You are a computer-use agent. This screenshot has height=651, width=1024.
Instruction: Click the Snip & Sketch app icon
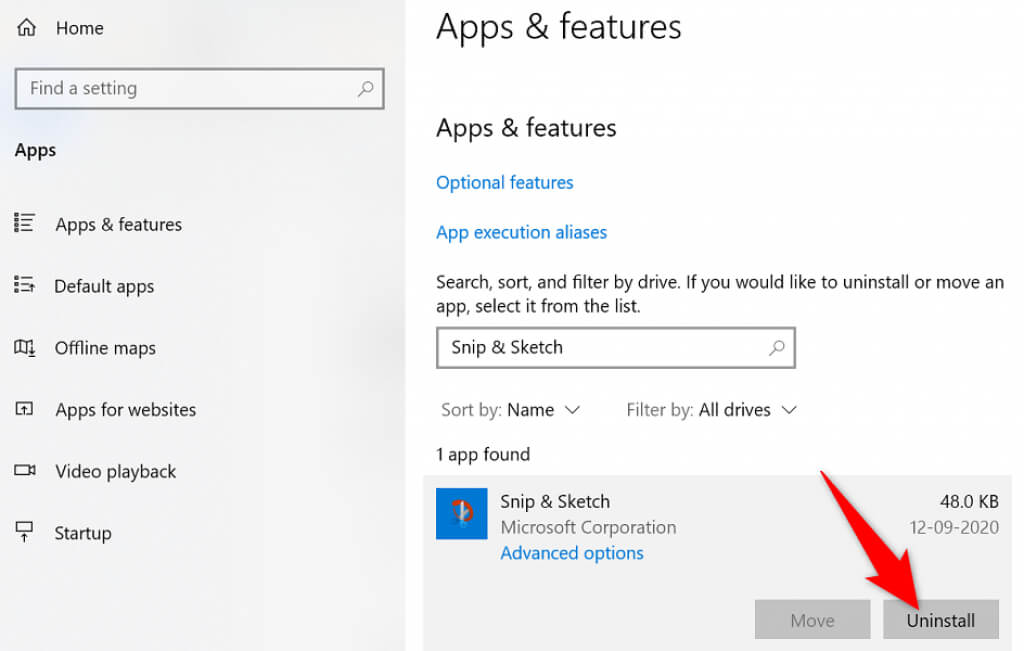pyautogui.click(x=462, y=514)
